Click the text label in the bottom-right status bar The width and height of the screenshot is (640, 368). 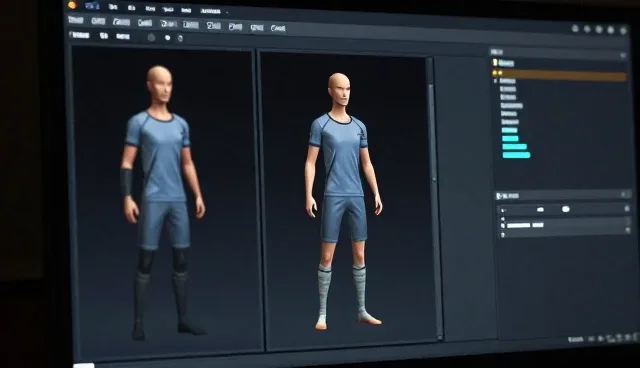click(x=576, y=339)
